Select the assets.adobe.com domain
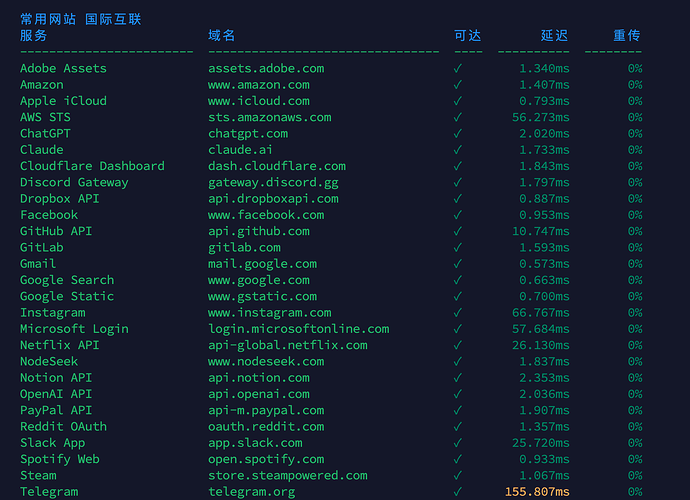 pos(266,69)
